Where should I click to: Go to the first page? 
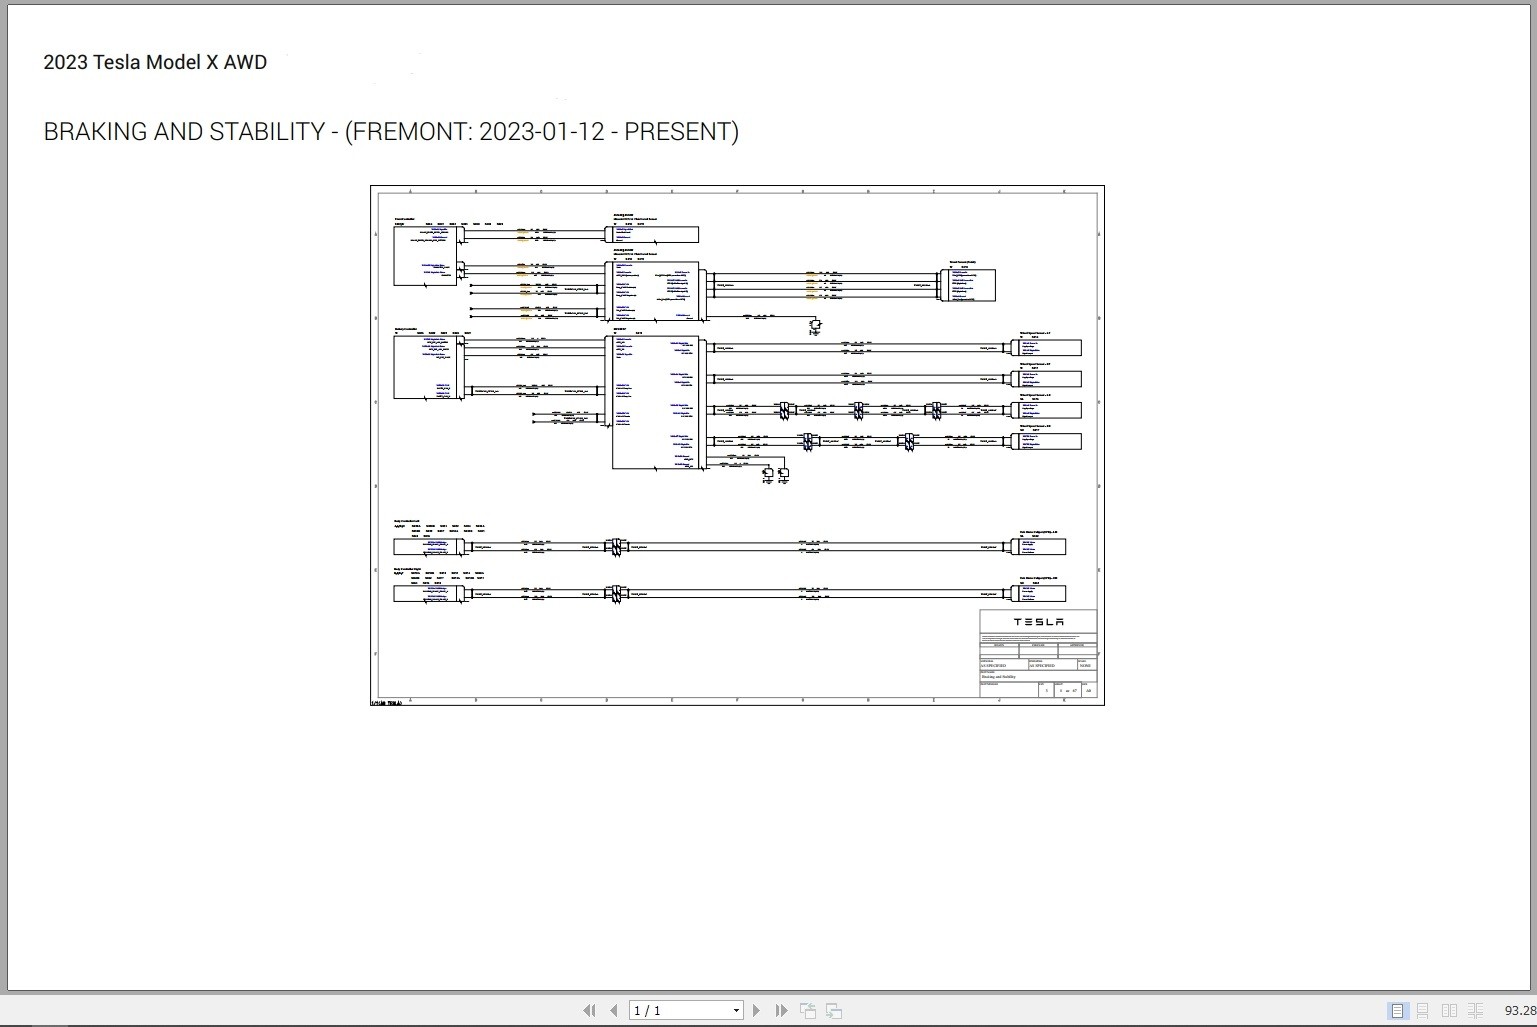589,1011
